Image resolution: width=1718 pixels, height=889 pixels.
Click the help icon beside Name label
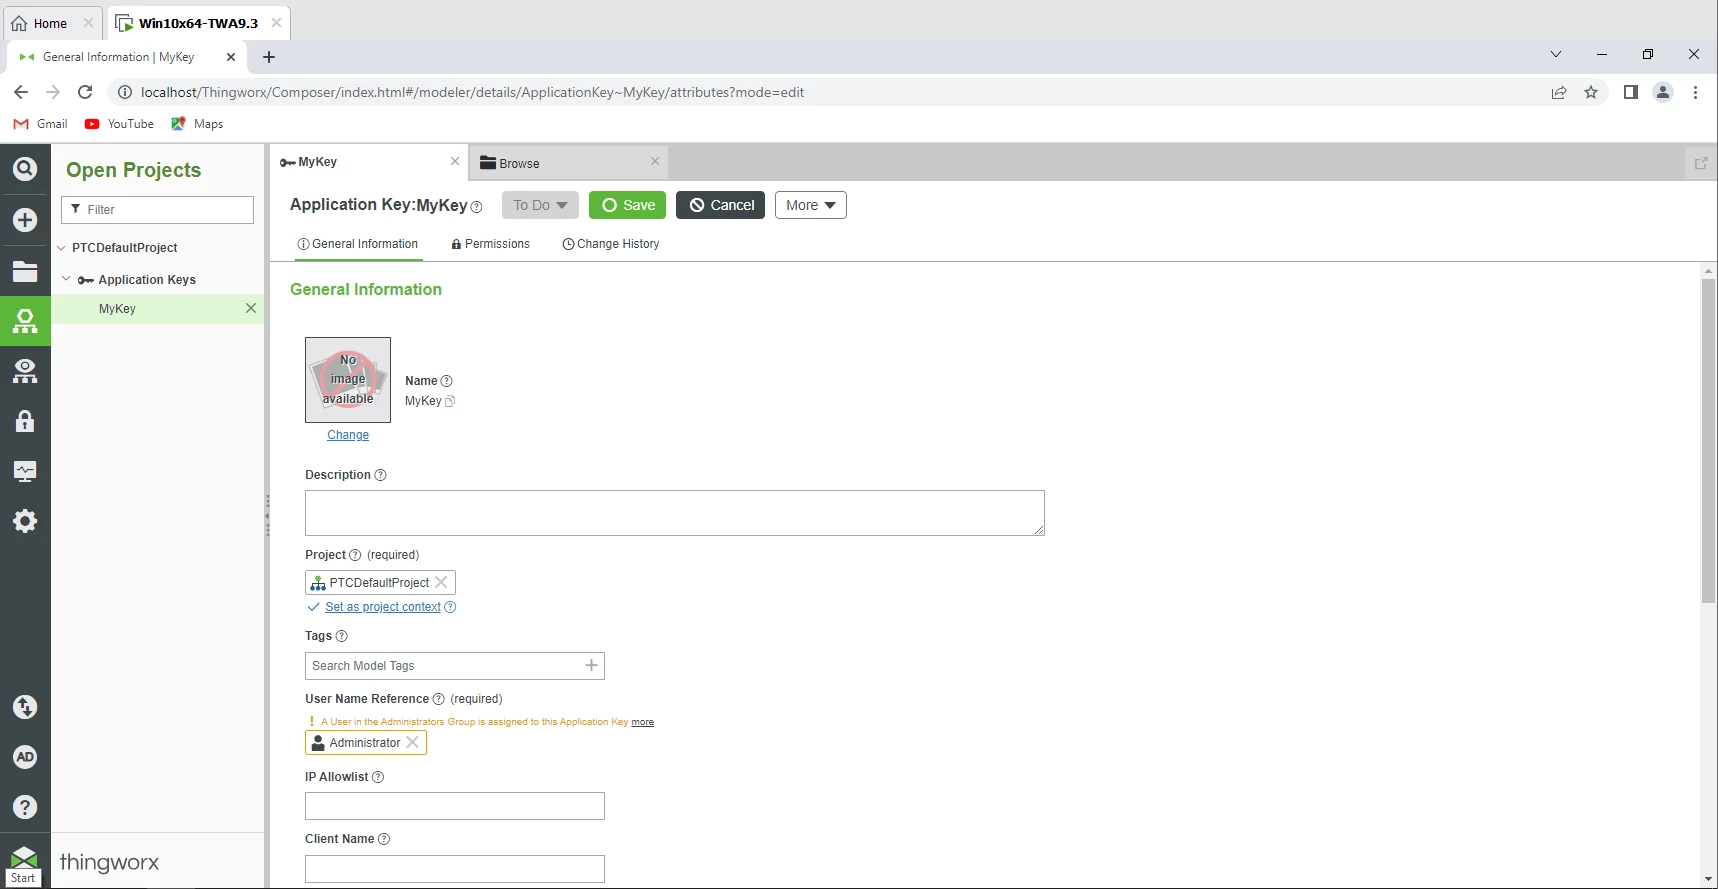coord(447,381)
